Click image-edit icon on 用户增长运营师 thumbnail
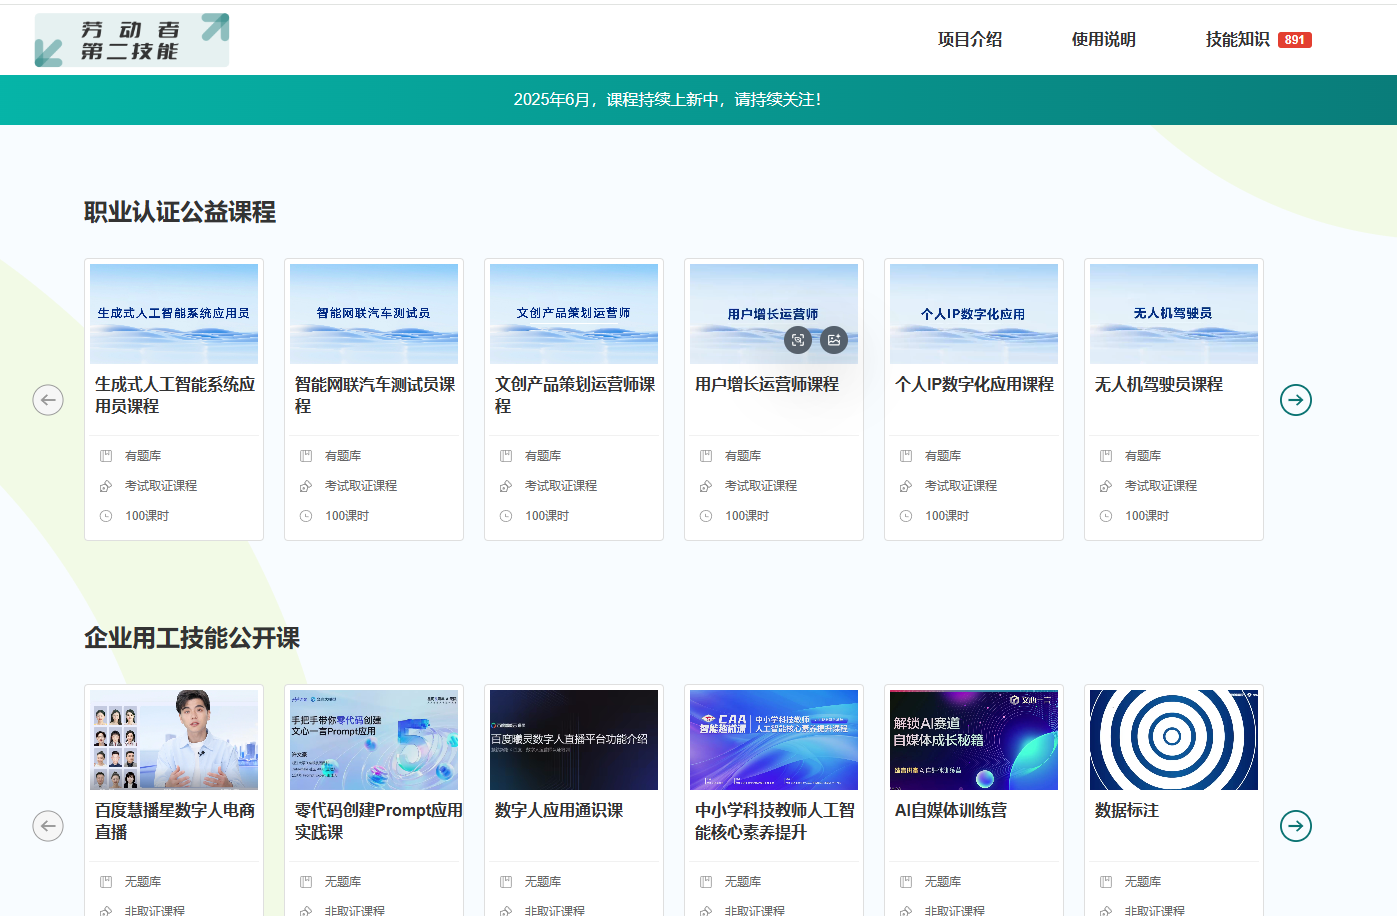Screen dimensions: 1397x916 click(x=834, y=340)
